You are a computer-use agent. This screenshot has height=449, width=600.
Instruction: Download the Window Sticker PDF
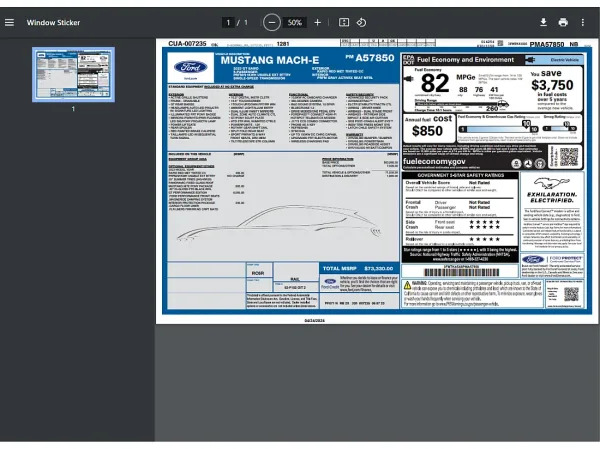point(543,23)
